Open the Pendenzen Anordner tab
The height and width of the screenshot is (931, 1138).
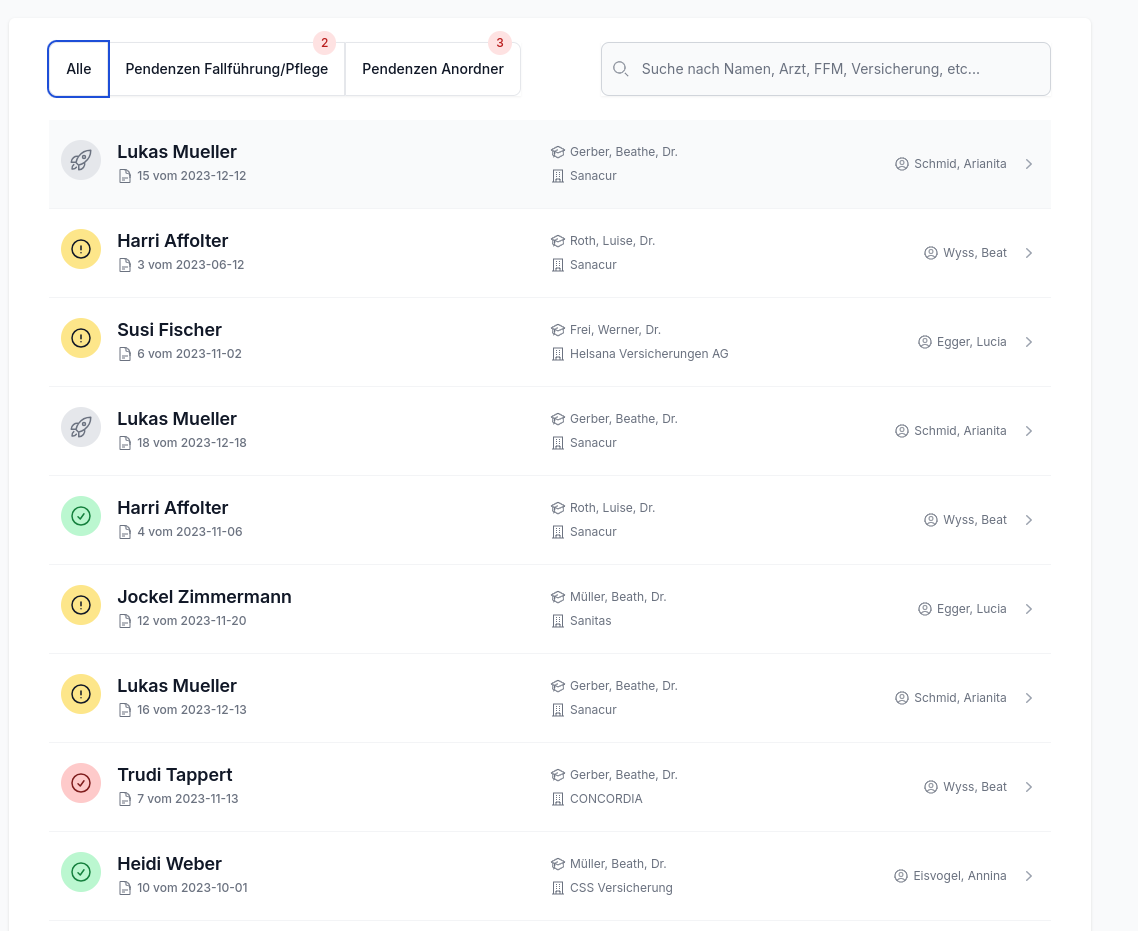point(433,69)
